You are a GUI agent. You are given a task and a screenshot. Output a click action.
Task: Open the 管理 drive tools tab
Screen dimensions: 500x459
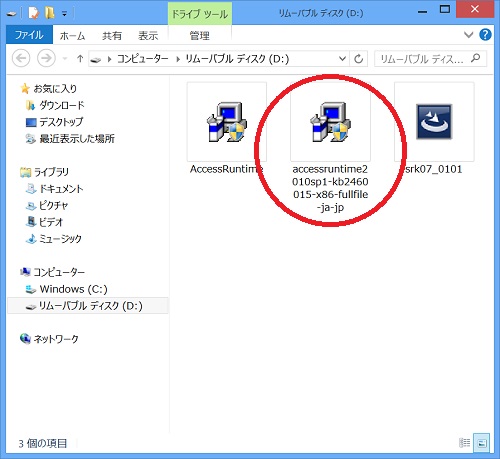(x=200, y=35)
